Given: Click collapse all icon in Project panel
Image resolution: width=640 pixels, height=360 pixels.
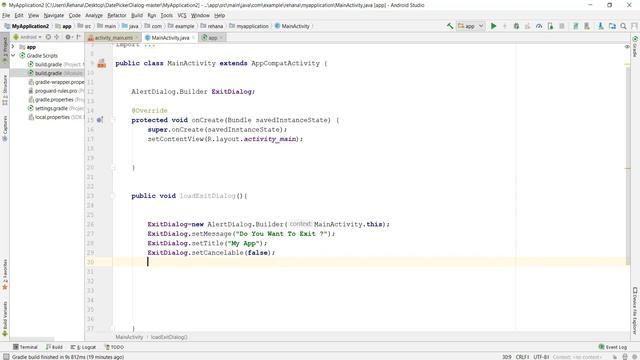Looking at the screenshot, I should [x=57, y=37].
